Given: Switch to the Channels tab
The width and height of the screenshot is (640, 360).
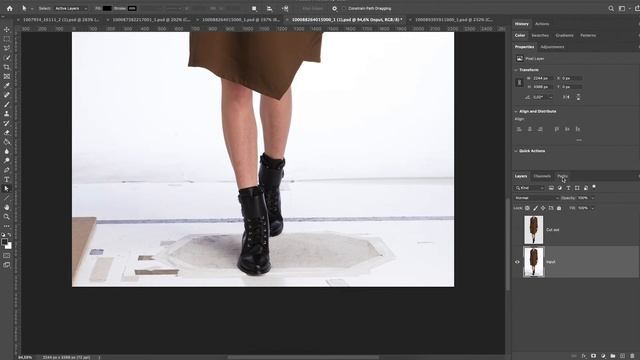Looking at the screenshot, I should [x=542, y=176].
